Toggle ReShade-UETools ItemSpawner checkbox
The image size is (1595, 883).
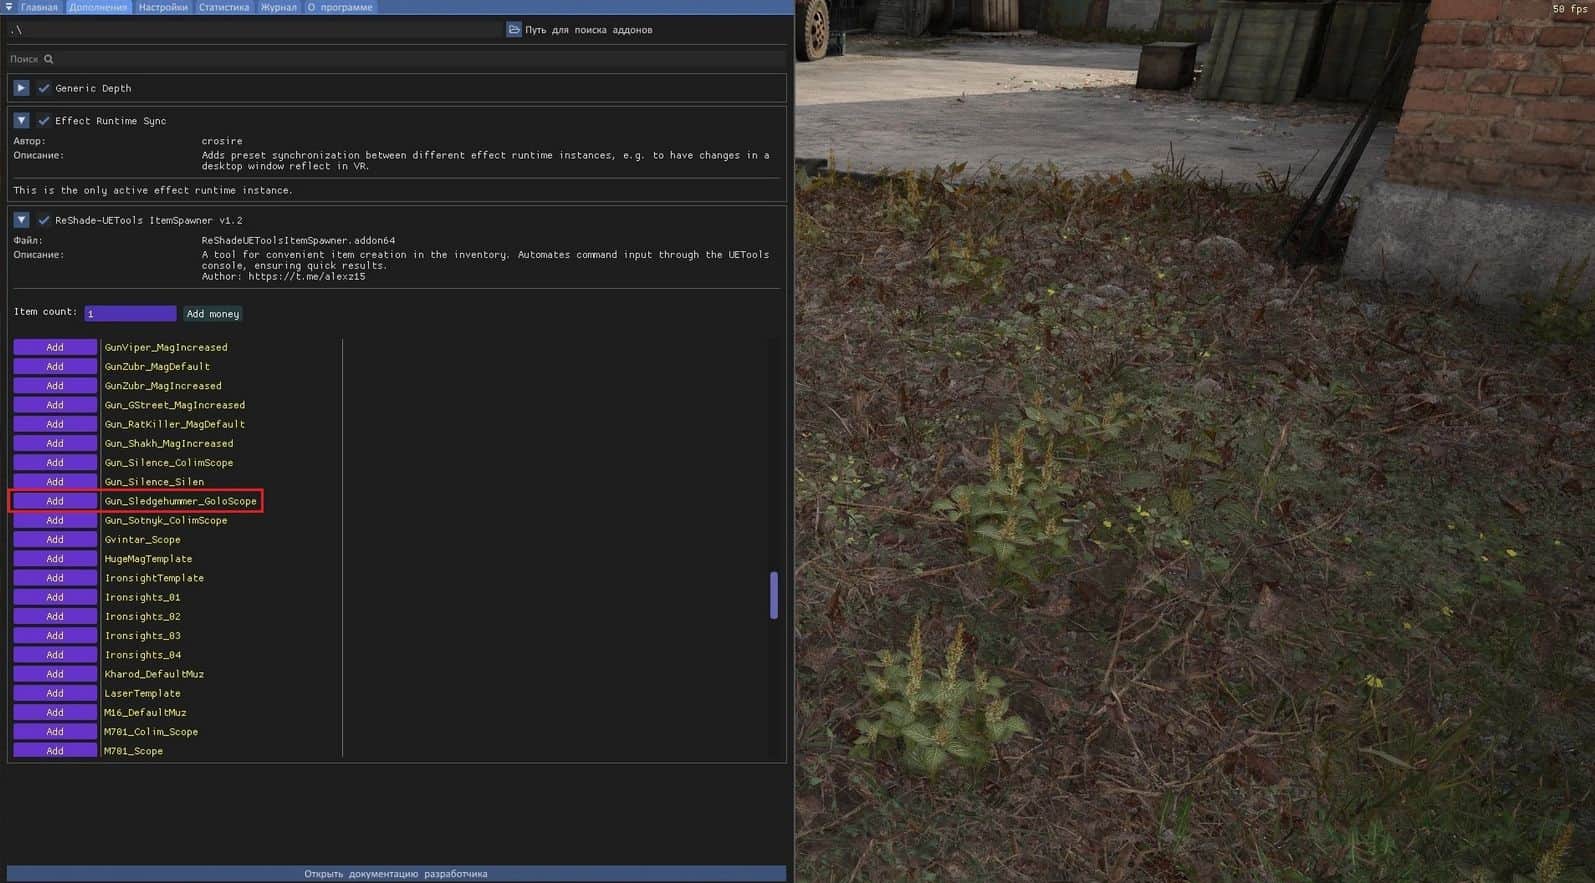[44, 220]
